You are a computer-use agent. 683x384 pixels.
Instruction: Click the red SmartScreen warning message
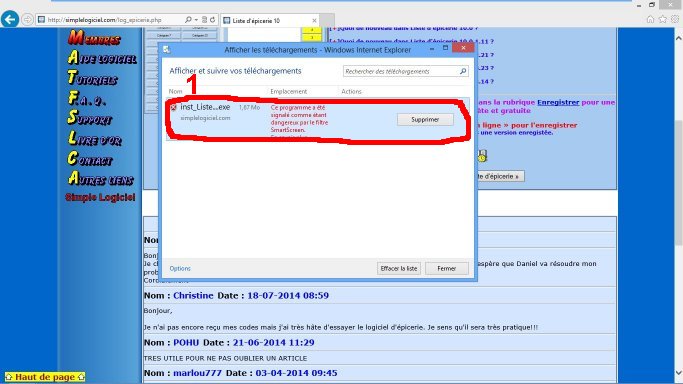(299, 119)
